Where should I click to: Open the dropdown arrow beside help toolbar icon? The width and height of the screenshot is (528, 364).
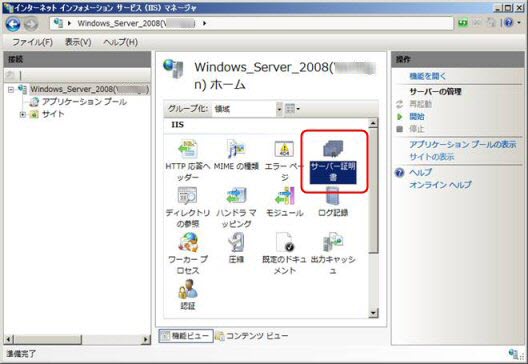point(519,23)
